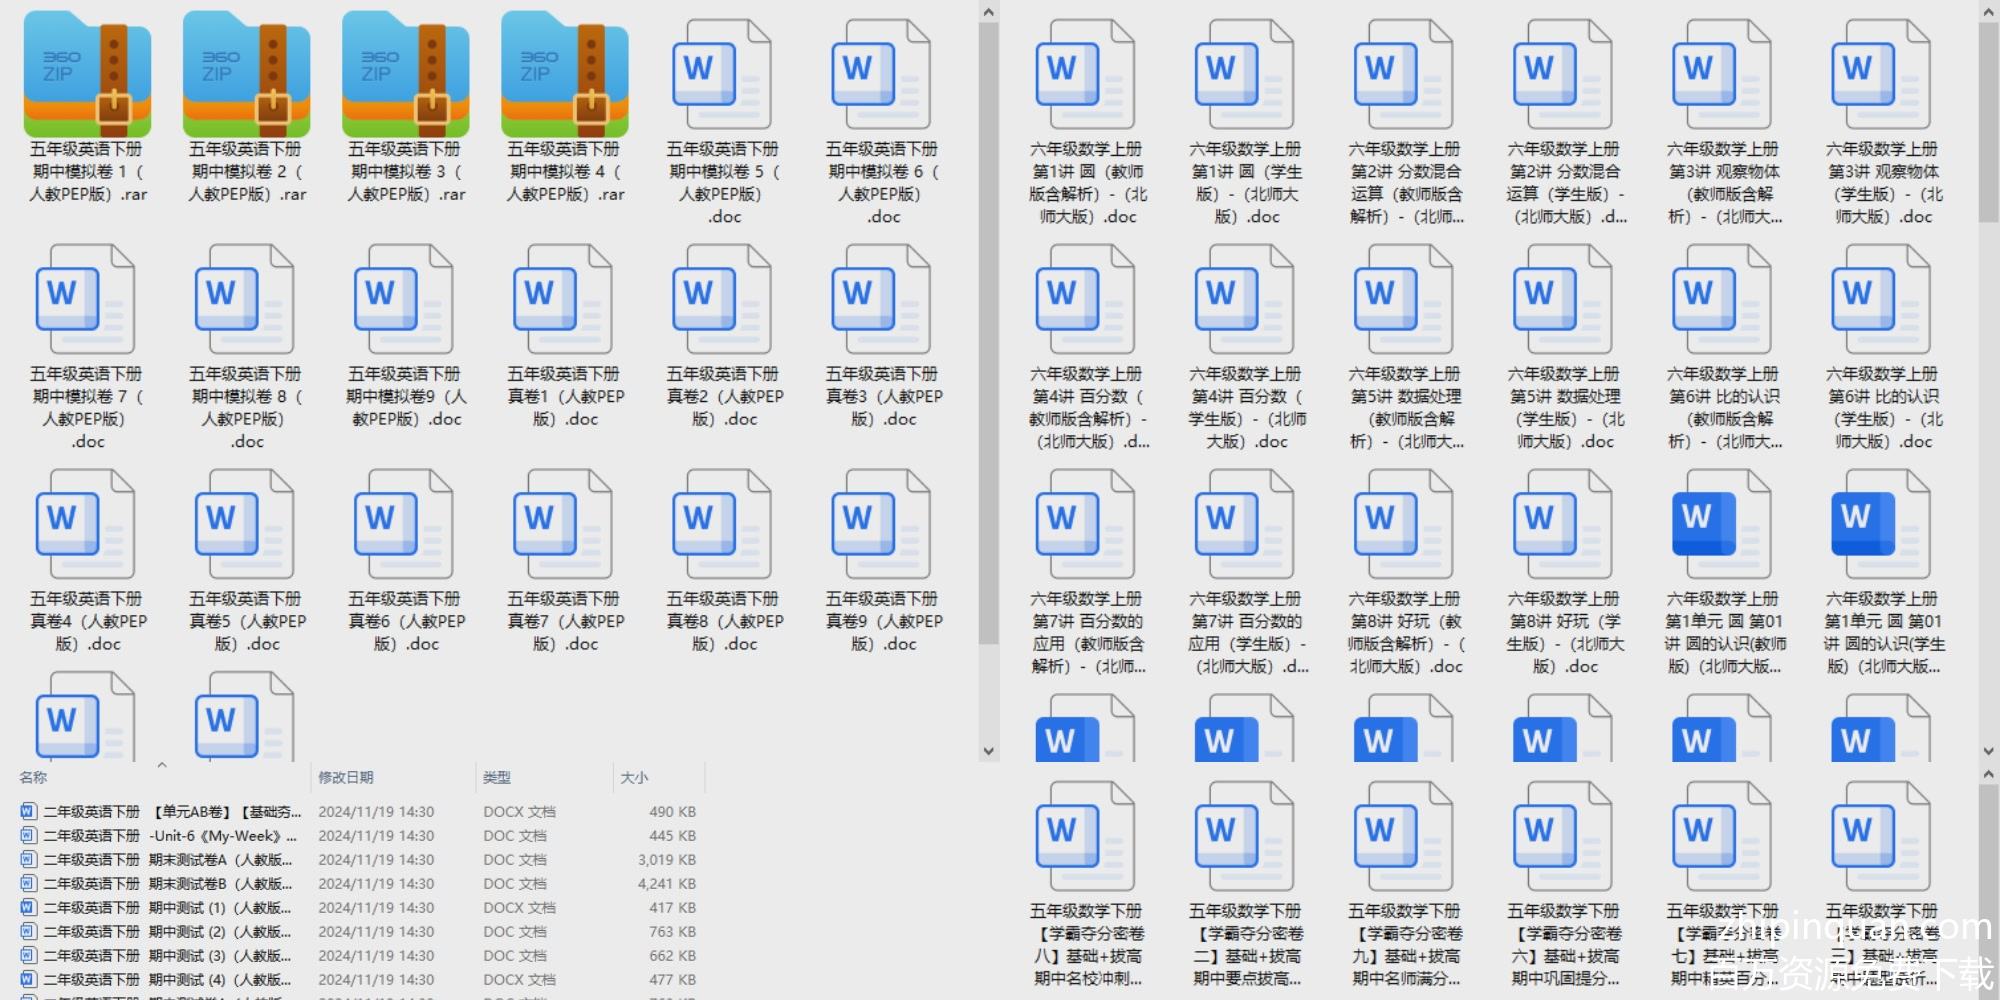Click 第8讲 好玩 教师版含解析 file icon
This screenshot has height=1000, width=2000.
[x=1404, y=525]
